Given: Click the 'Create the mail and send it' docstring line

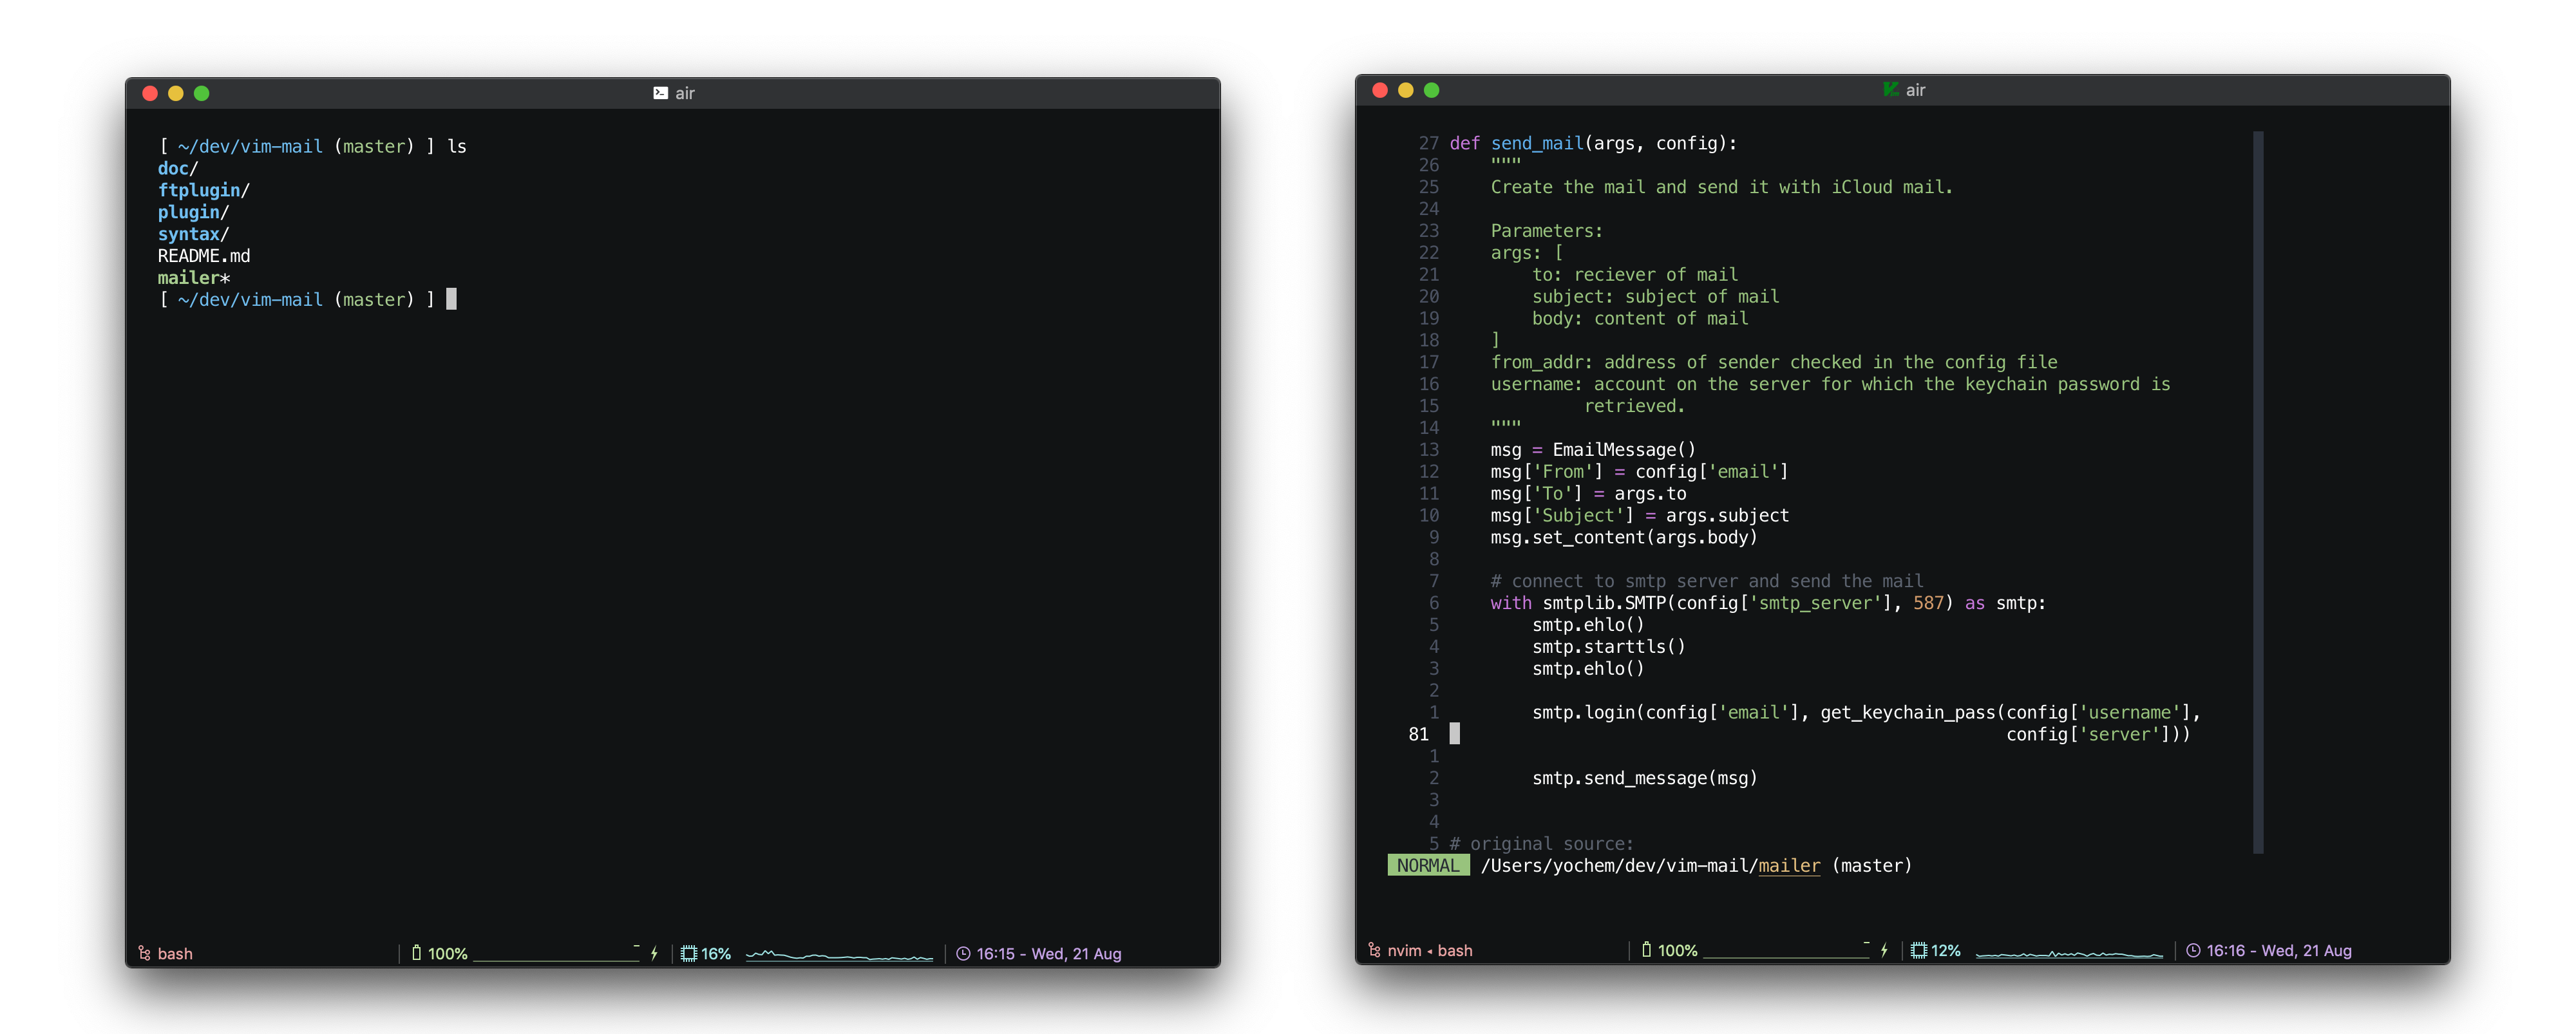Looking at the screenshot, I should [1721, 187].
